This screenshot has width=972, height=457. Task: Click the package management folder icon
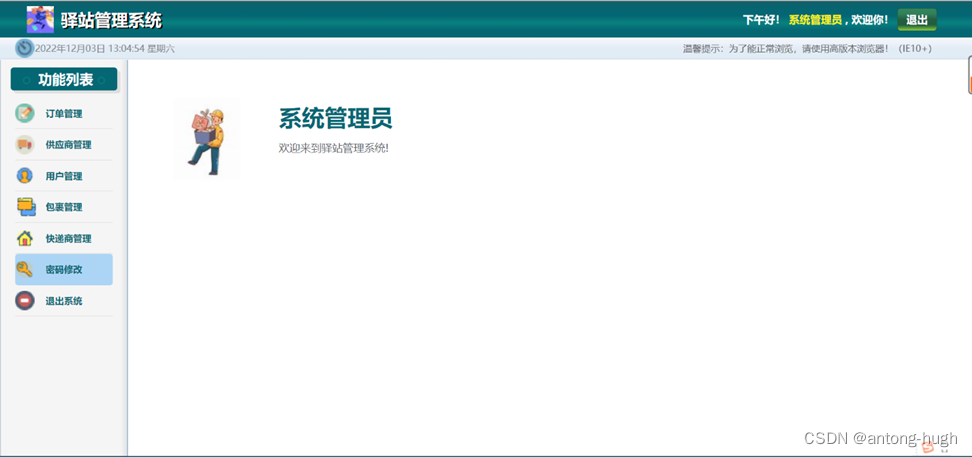point(26,207)
